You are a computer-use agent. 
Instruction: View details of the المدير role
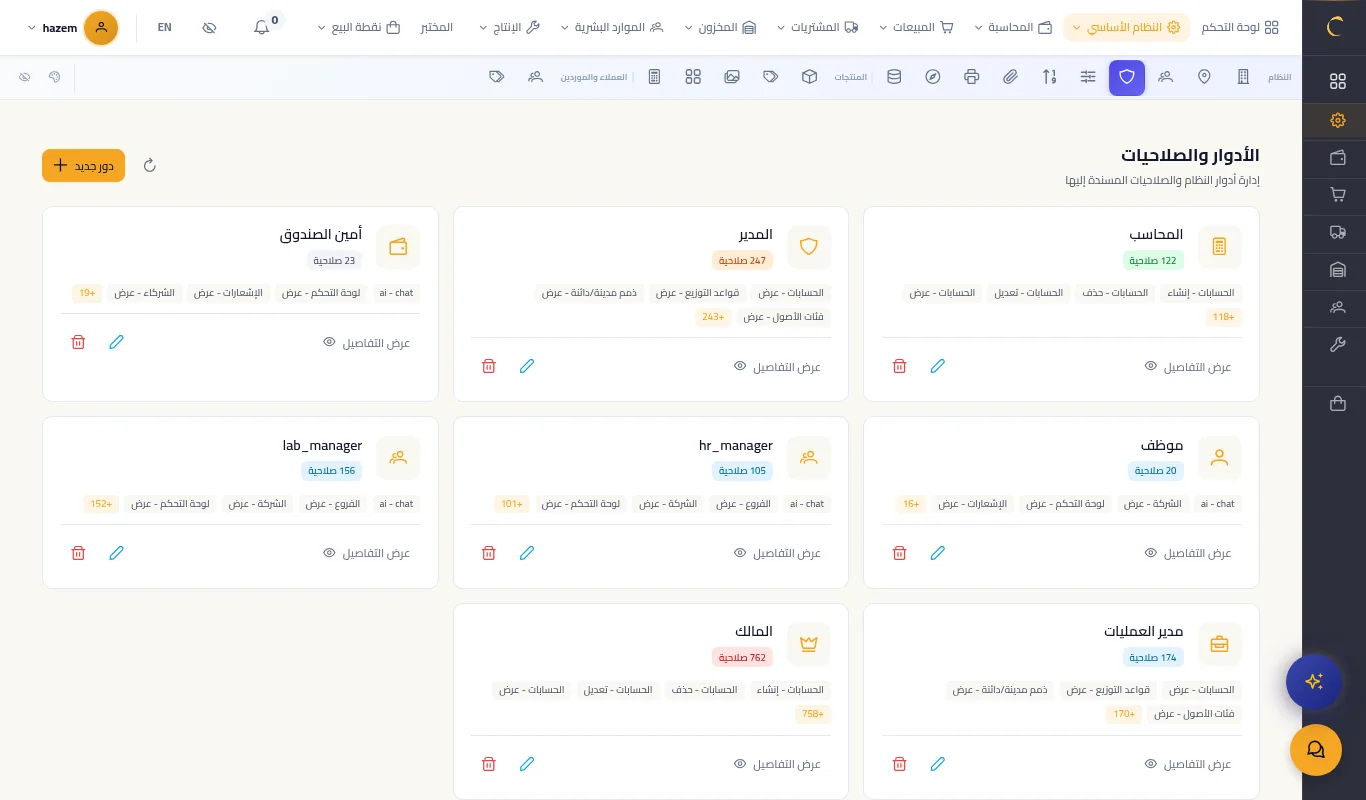click(x=777, y=367)
